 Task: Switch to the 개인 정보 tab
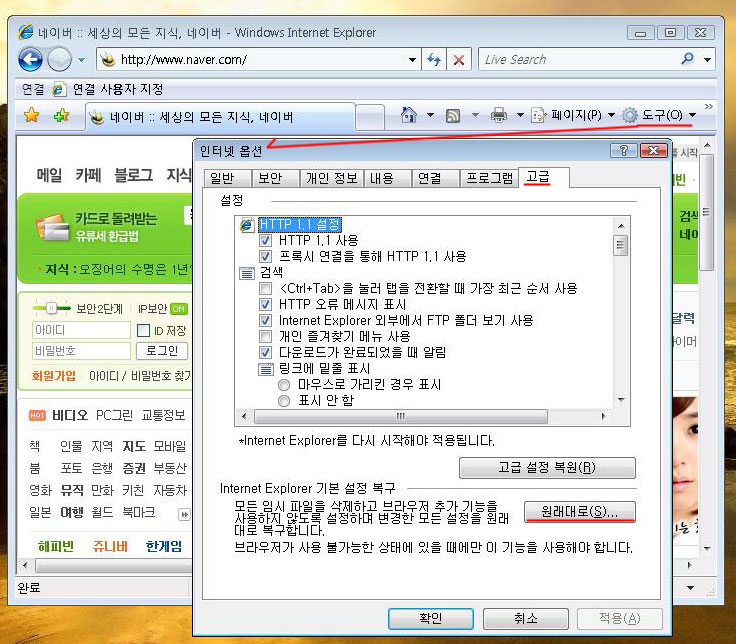click(332, 178)
